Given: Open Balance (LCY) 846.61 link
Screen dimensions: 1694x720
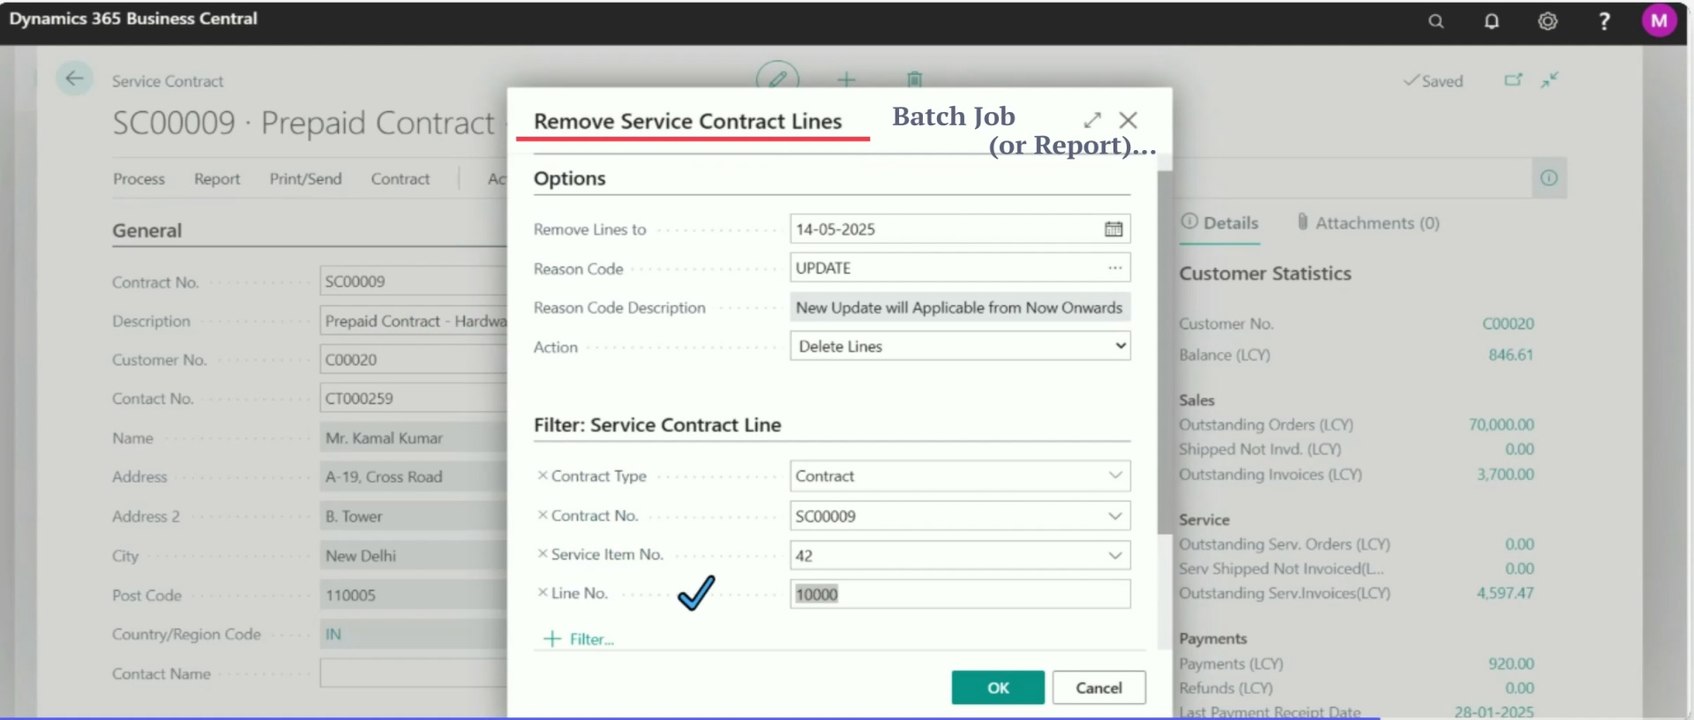Looking at the screenshot, I should [1510, 355].
